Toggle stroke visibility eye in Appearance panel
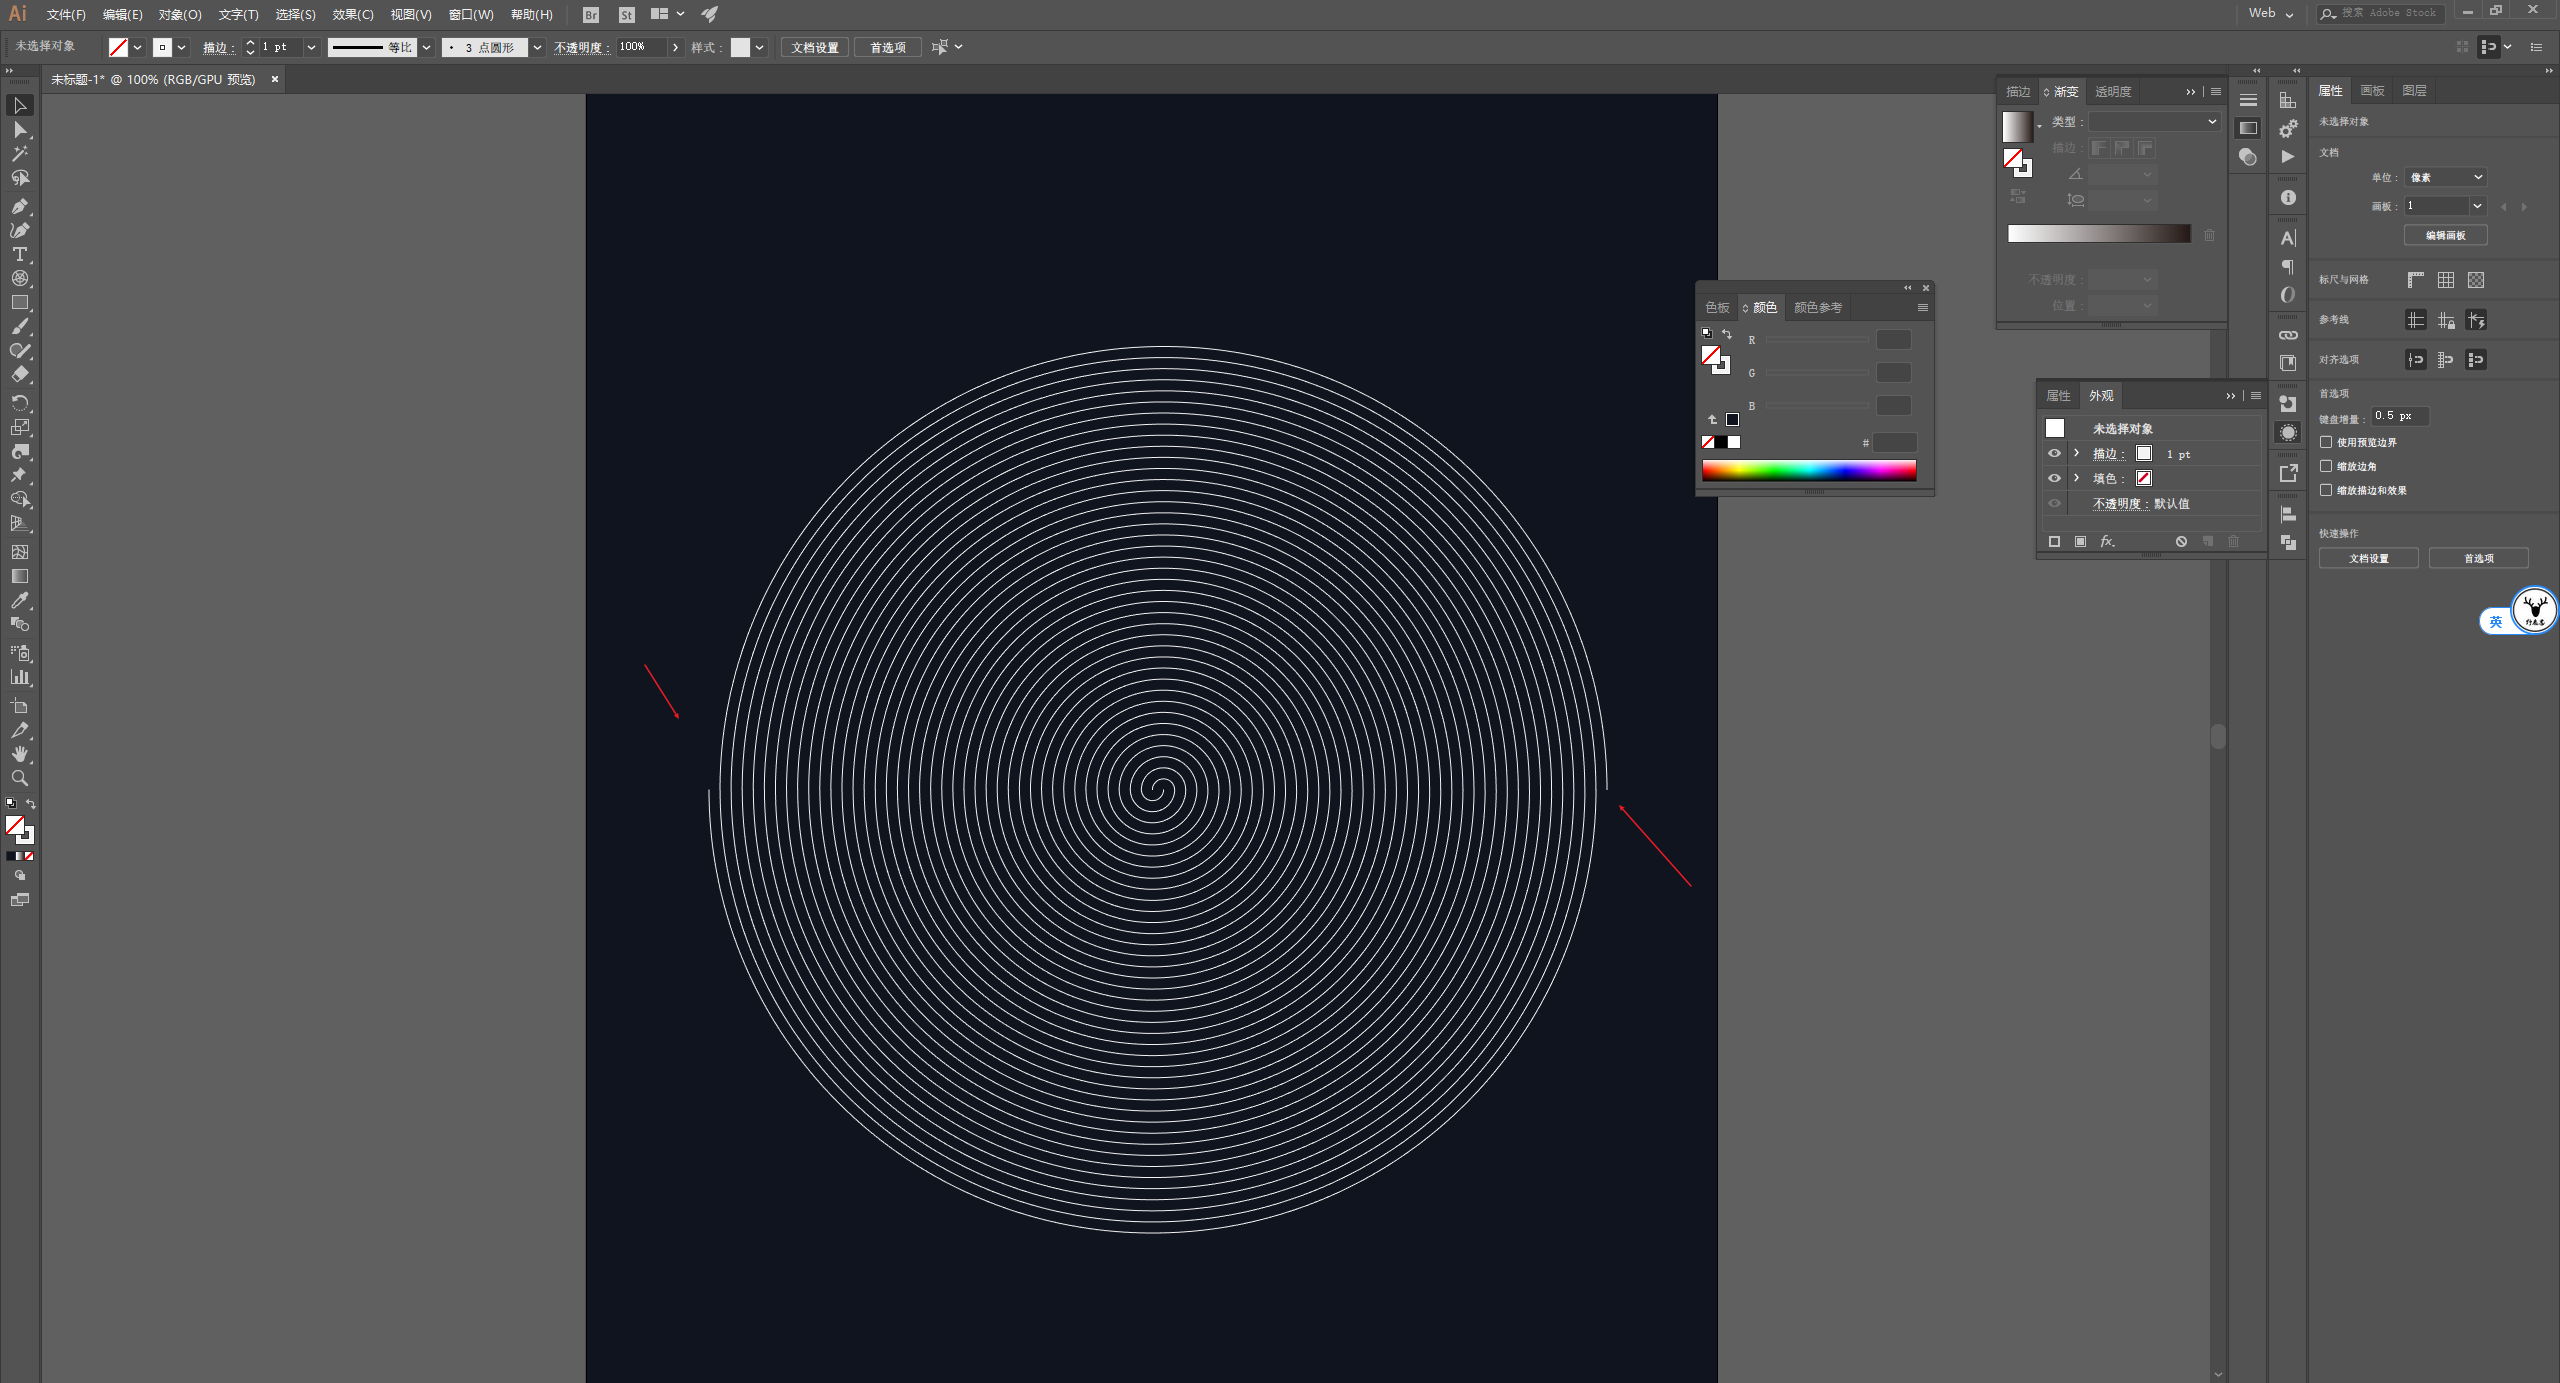Image resolution: width=2560 pixels, height=1383 pixels. tap(2054, 453)
